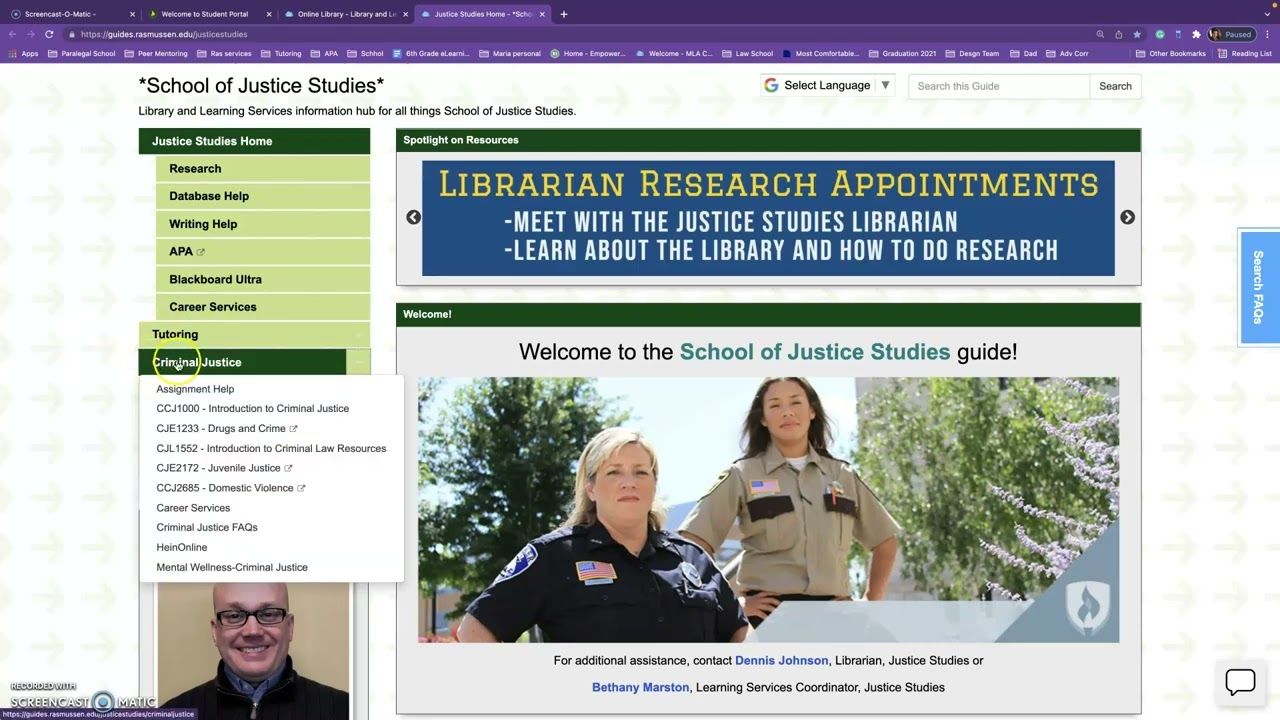Bookmark this page with the star icon

(1137, 34)
